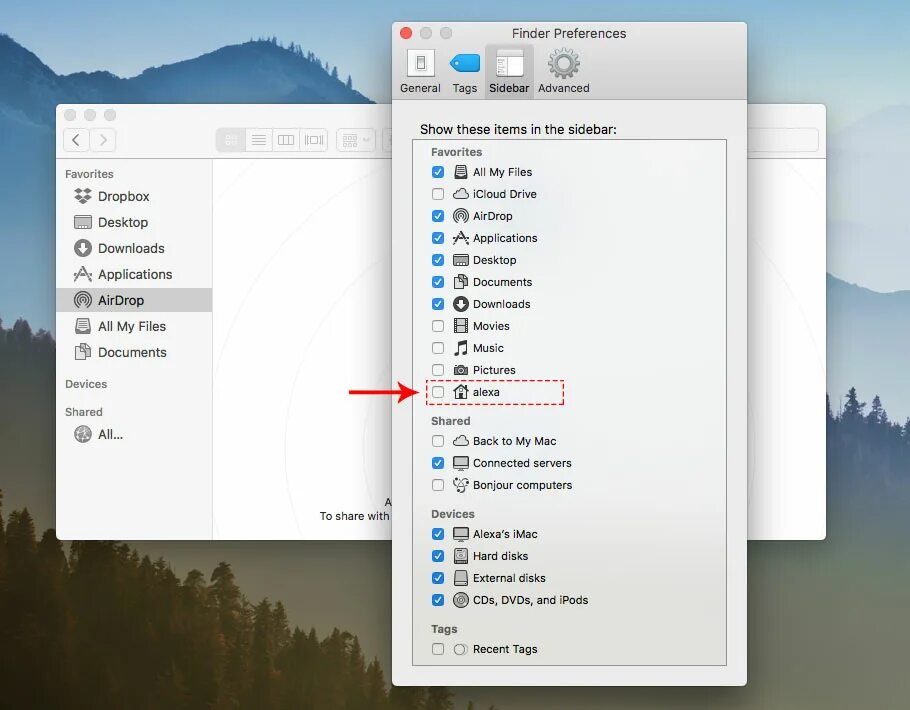
Task: Enable the Back to My Mac checkbox
Action: coord(438,441)
